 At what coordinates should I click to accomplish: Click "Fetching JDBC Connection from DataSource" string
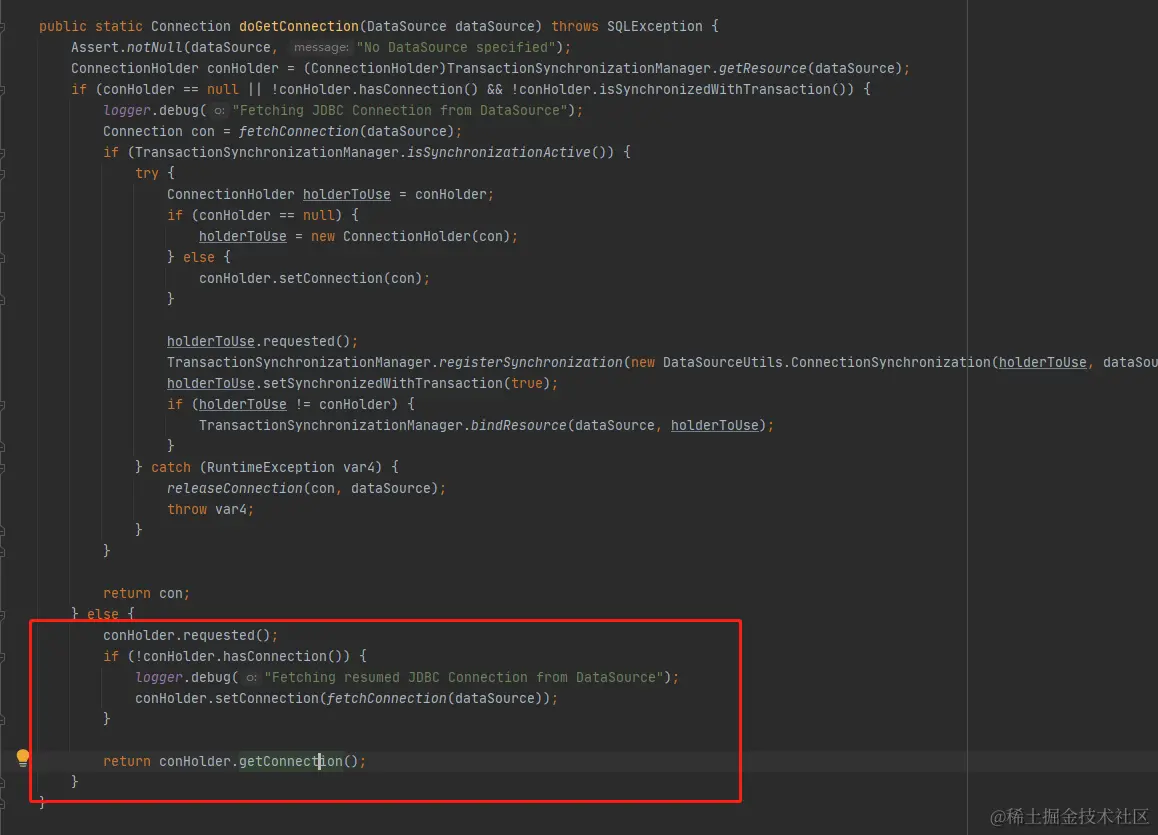(400, 110)
